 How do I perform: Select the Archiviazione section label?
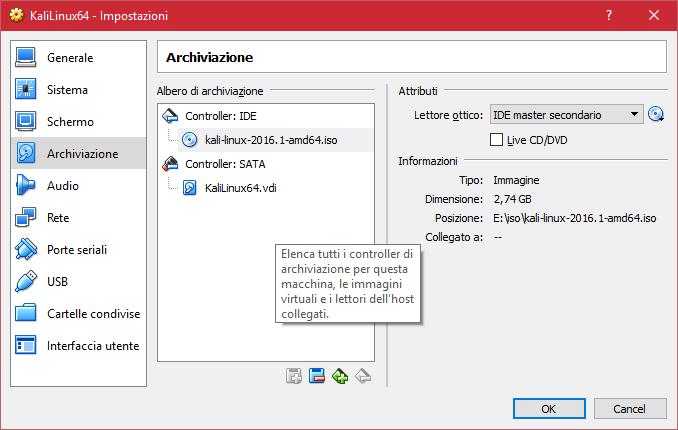click(x=83, y=154)
